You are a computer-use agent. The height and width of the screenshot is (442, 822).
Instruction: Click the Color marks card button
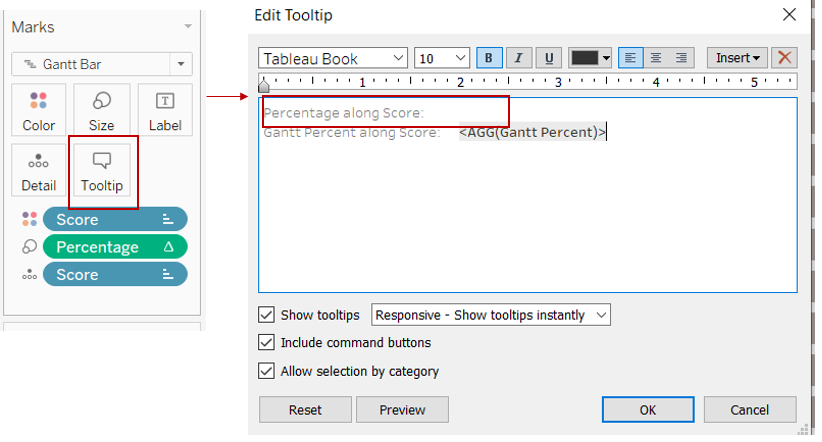[39, 111]
